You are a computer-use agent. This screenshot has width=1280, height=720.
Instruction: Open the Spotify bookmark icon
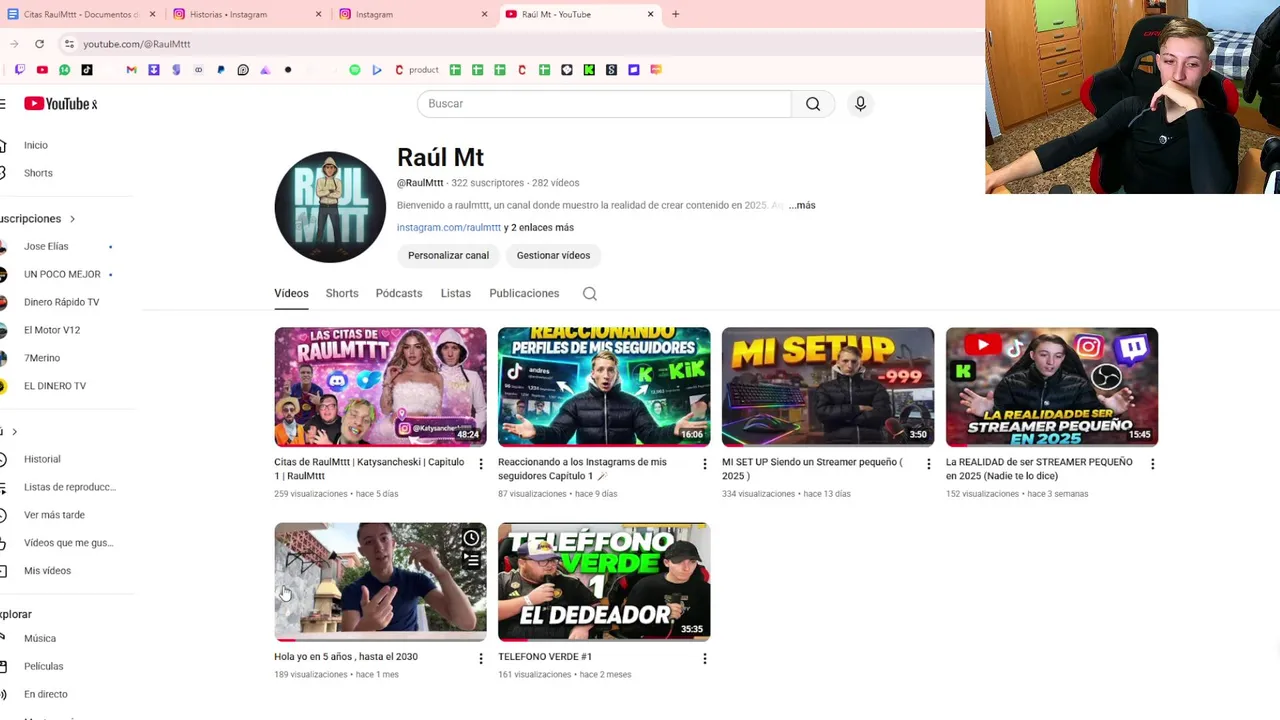(x=355, y=70)
